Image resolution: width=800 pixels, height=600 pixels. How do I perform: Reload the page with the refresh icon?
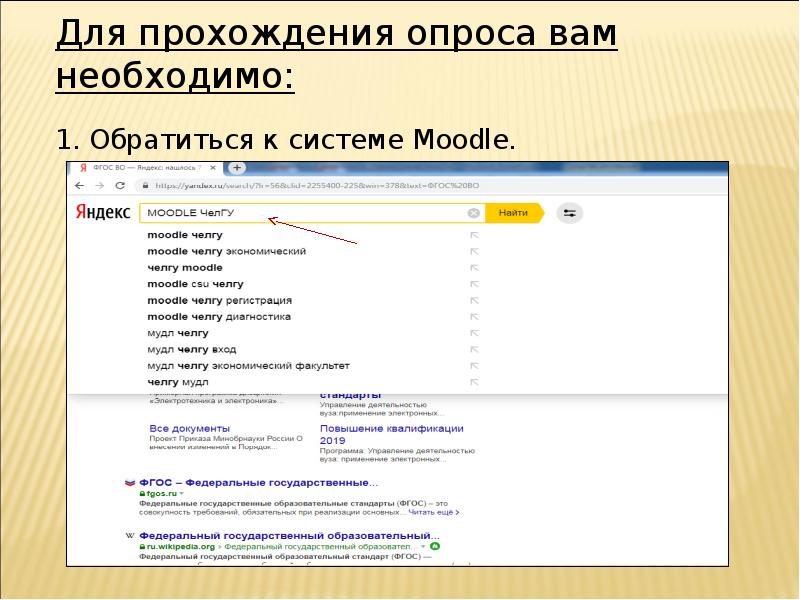(120, 185)
